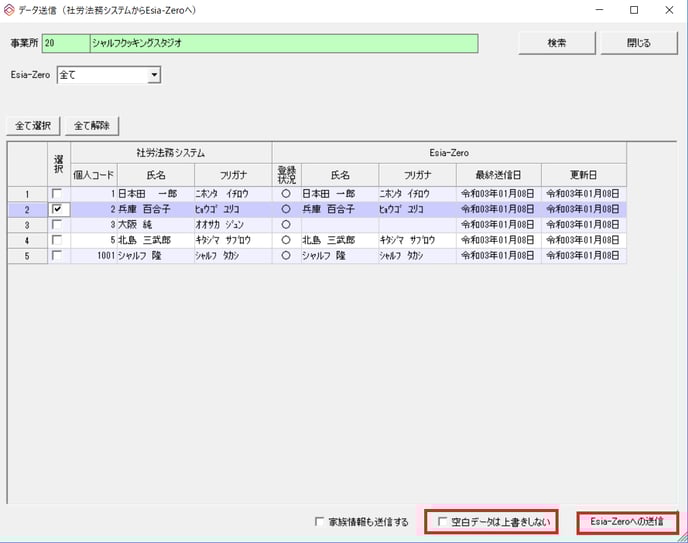This screenshot has width=688, height=543.
Task: Click 個人コード cell 1001
Action: [x=94, y=256]
